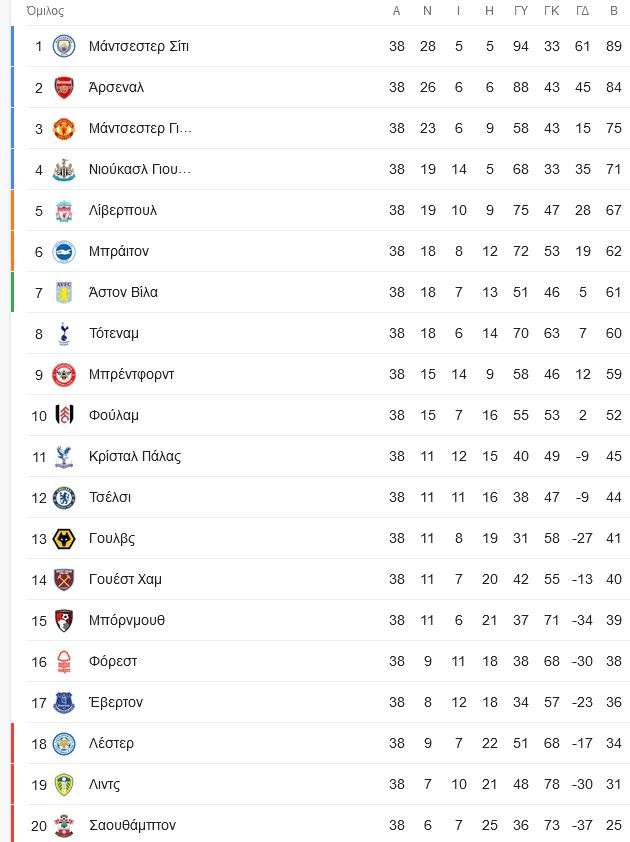Click the Γουέστ Χαμ team name
This screenshot has height=842, width=630.
125,579
